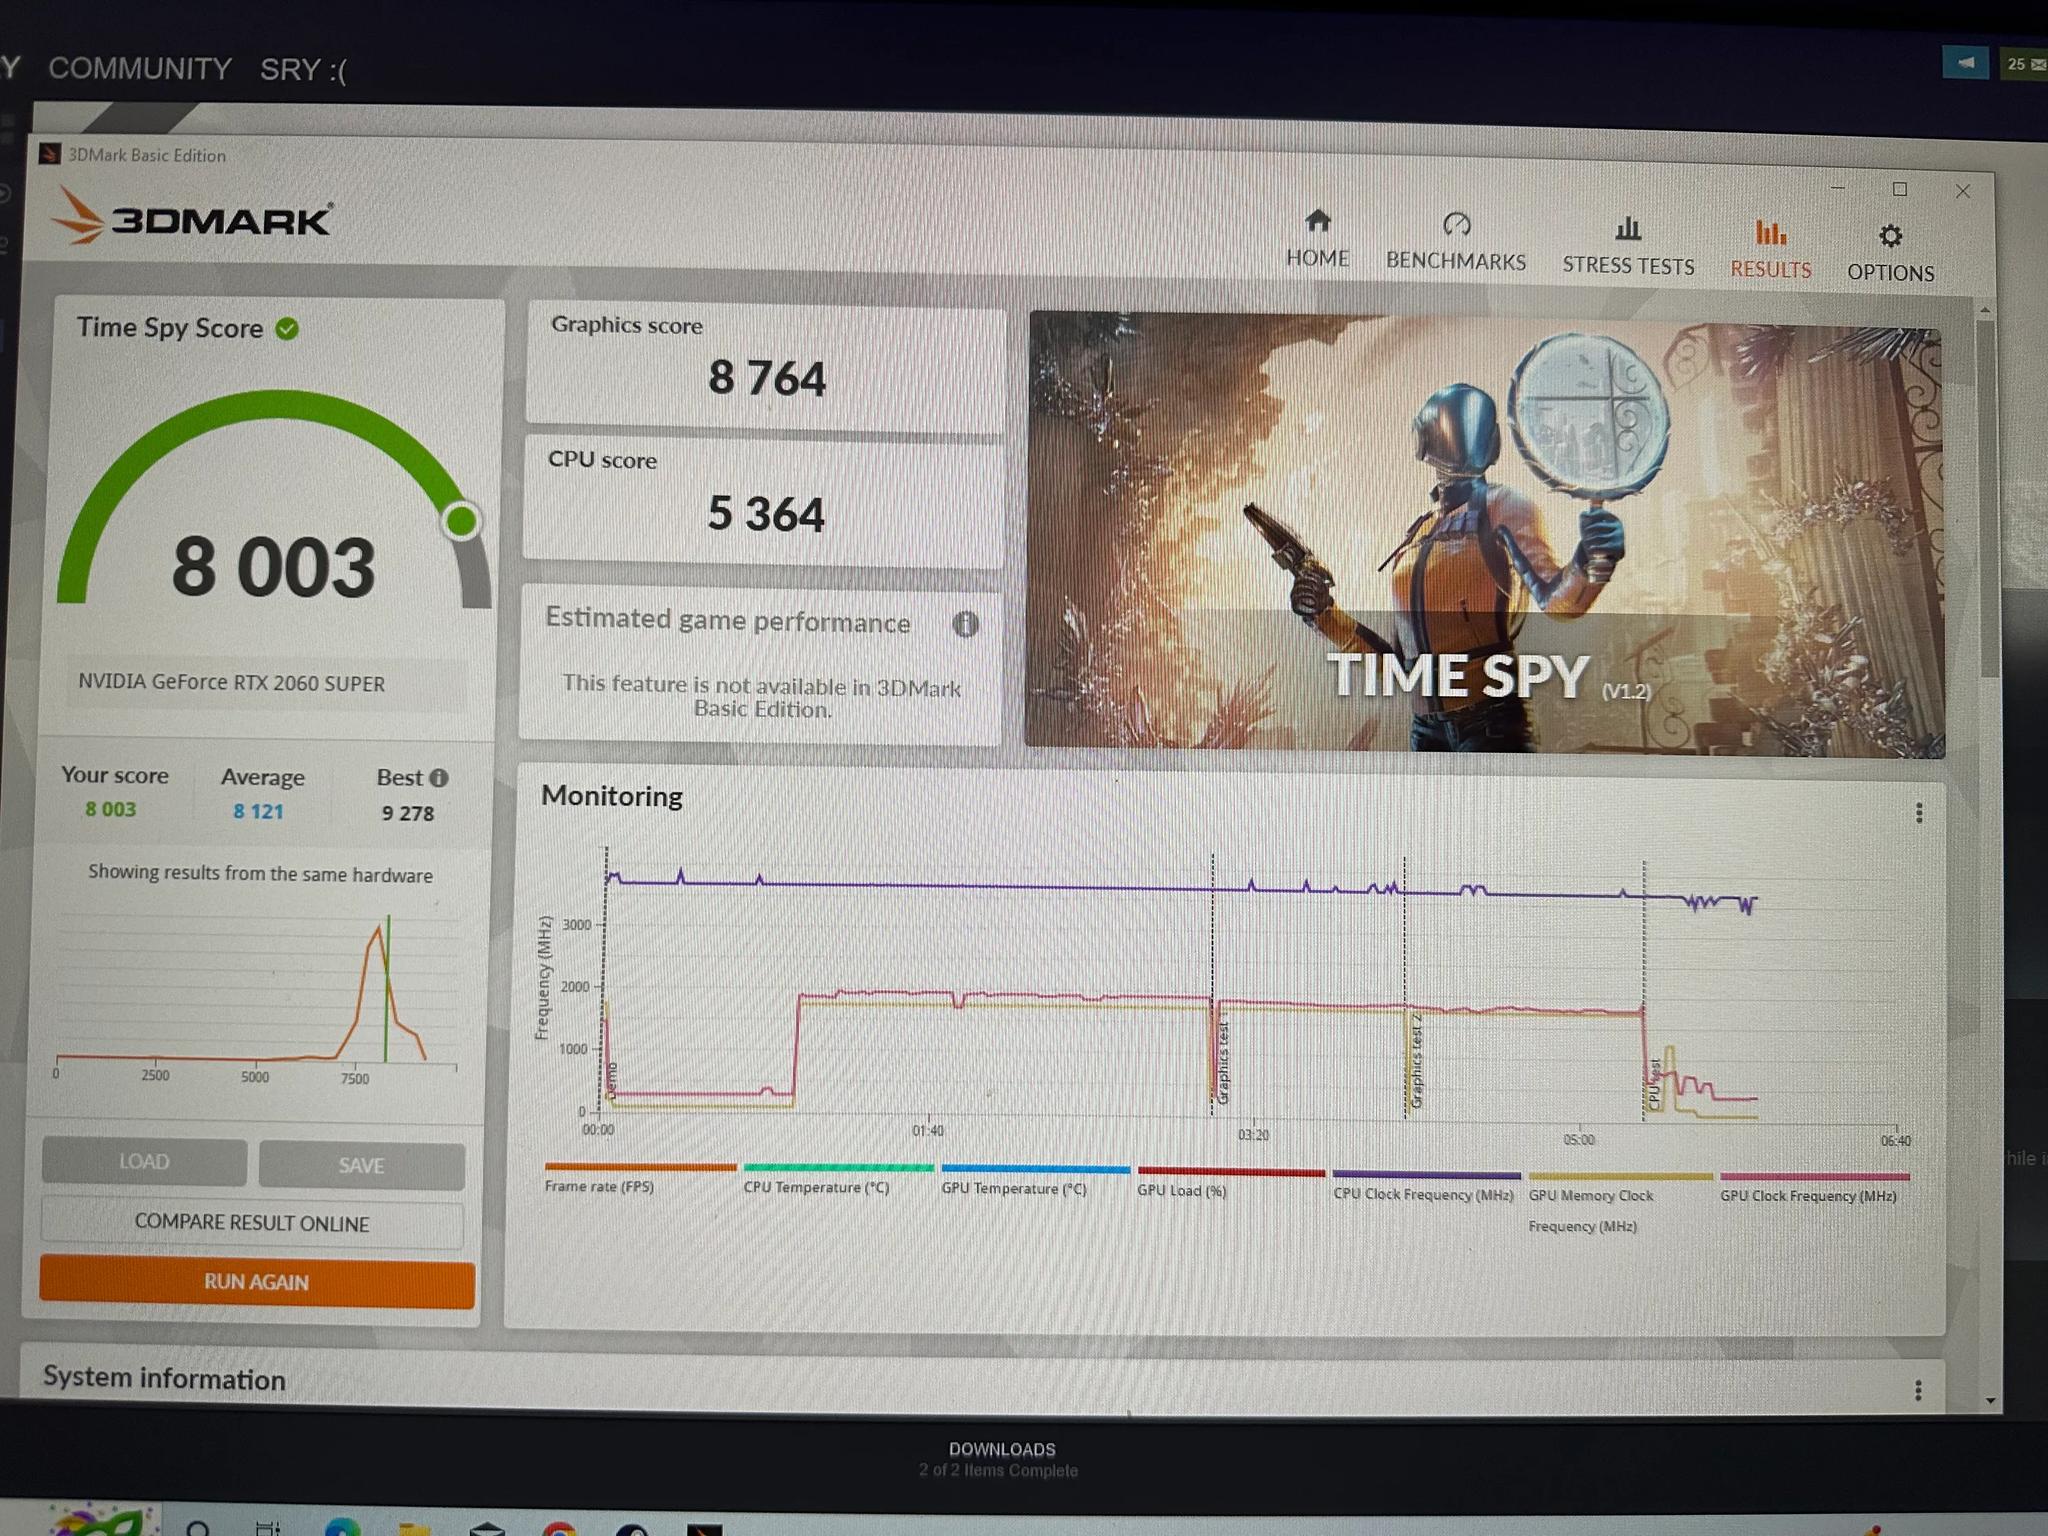The width and height of the screenshot is (2048, 1536).
Task: Toggle the GPU Load legend item
Action: [x=1181, y=1190]
